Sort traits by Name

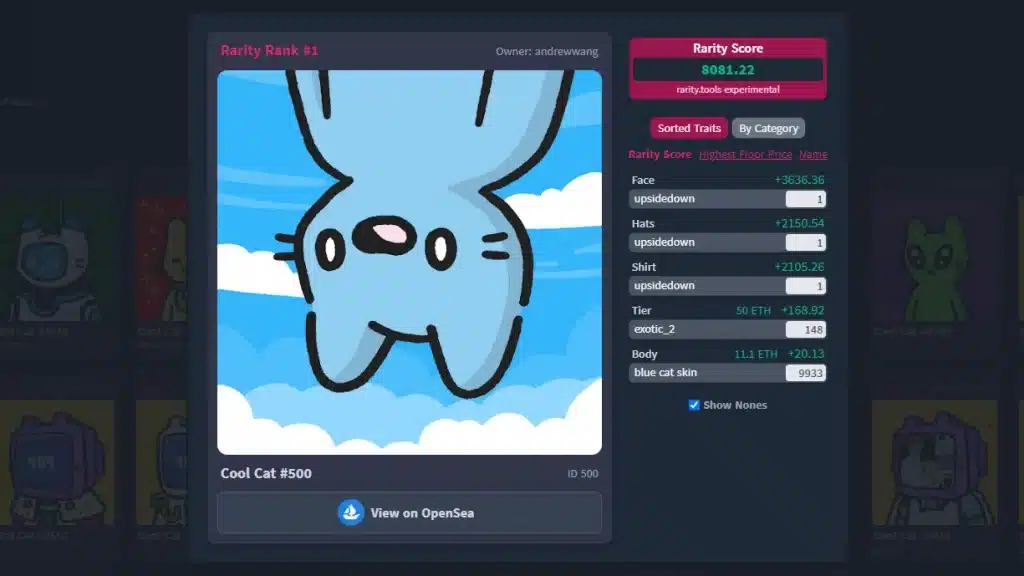813,154
